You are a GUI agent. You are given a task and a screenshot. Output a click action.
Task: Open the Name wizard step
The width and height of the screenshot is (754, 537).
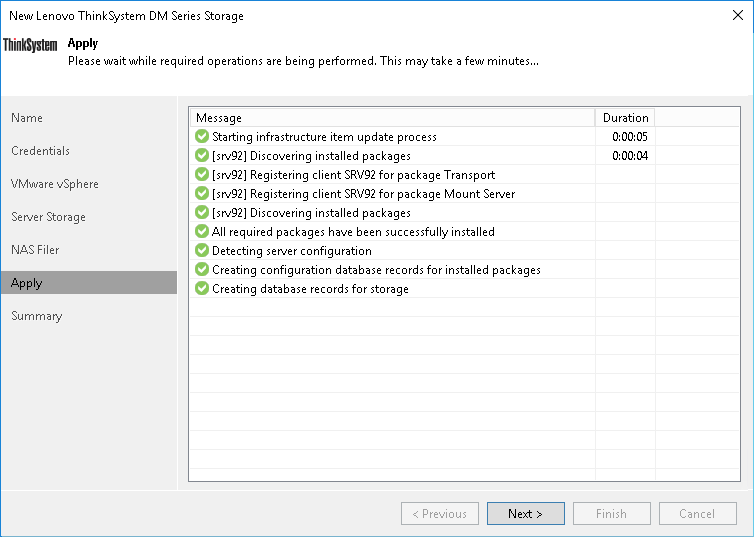[x=27, y=118]
